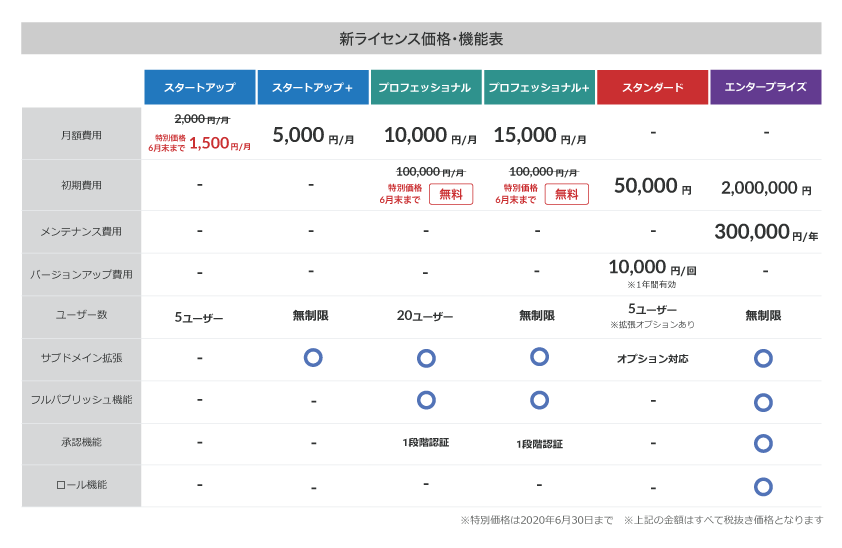Click the 承認機能 circle under エンタープライズ
842x548 pixels.
(x=763, y=443)
